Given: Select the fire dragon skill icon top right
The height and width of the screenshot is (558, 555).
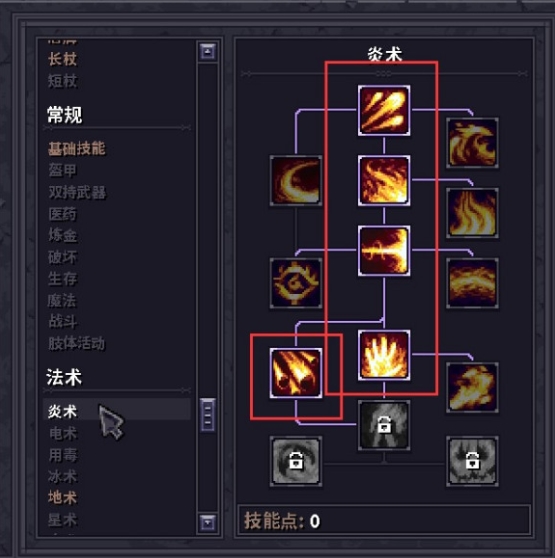Looking at the screenshot, I should click(472, 143).
